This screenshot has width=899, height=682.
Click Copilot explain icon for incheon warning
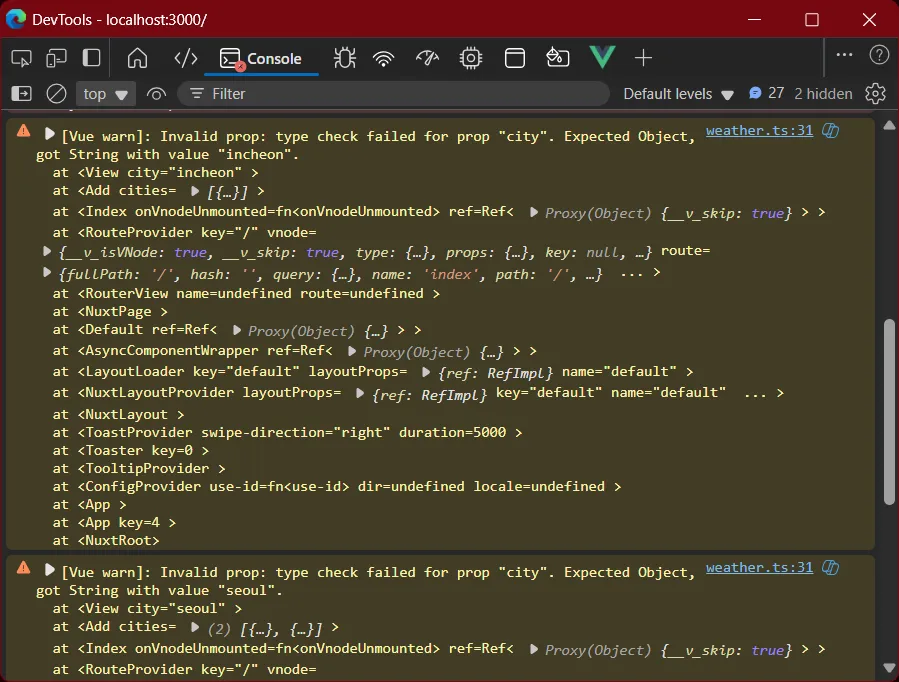click(x=830, y=131)
